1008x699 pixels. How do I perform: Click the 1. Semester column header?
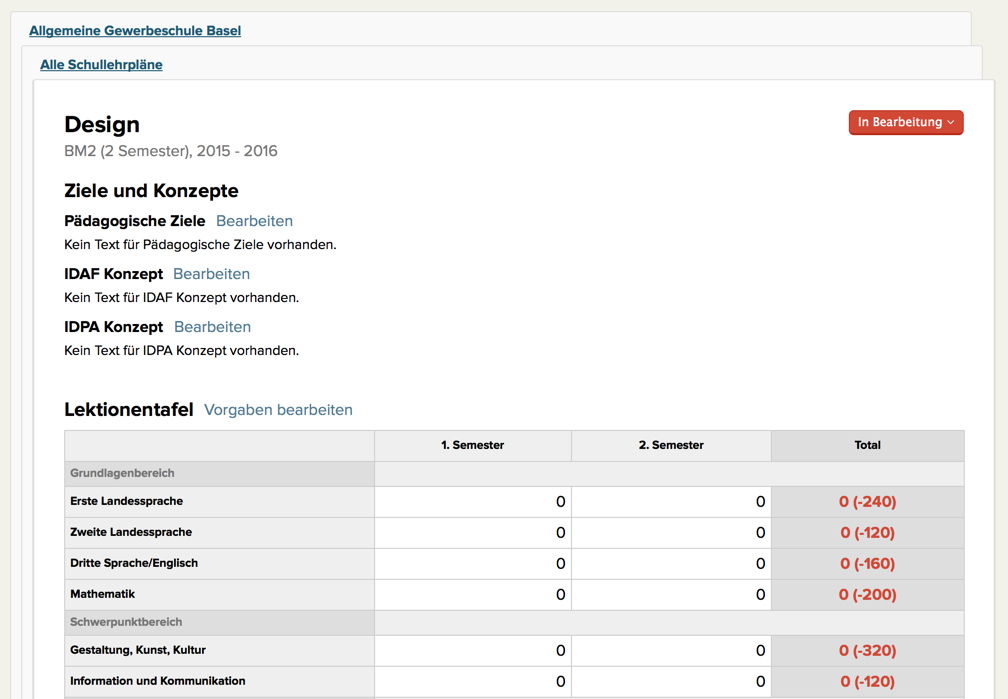point(472,445)
